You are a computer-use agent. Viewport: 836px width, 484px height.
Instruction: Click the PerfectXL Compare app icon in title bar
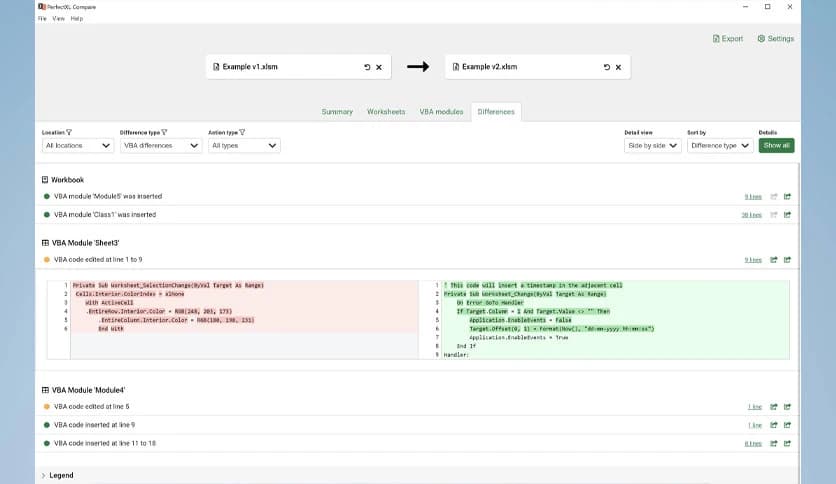(42, 7)
